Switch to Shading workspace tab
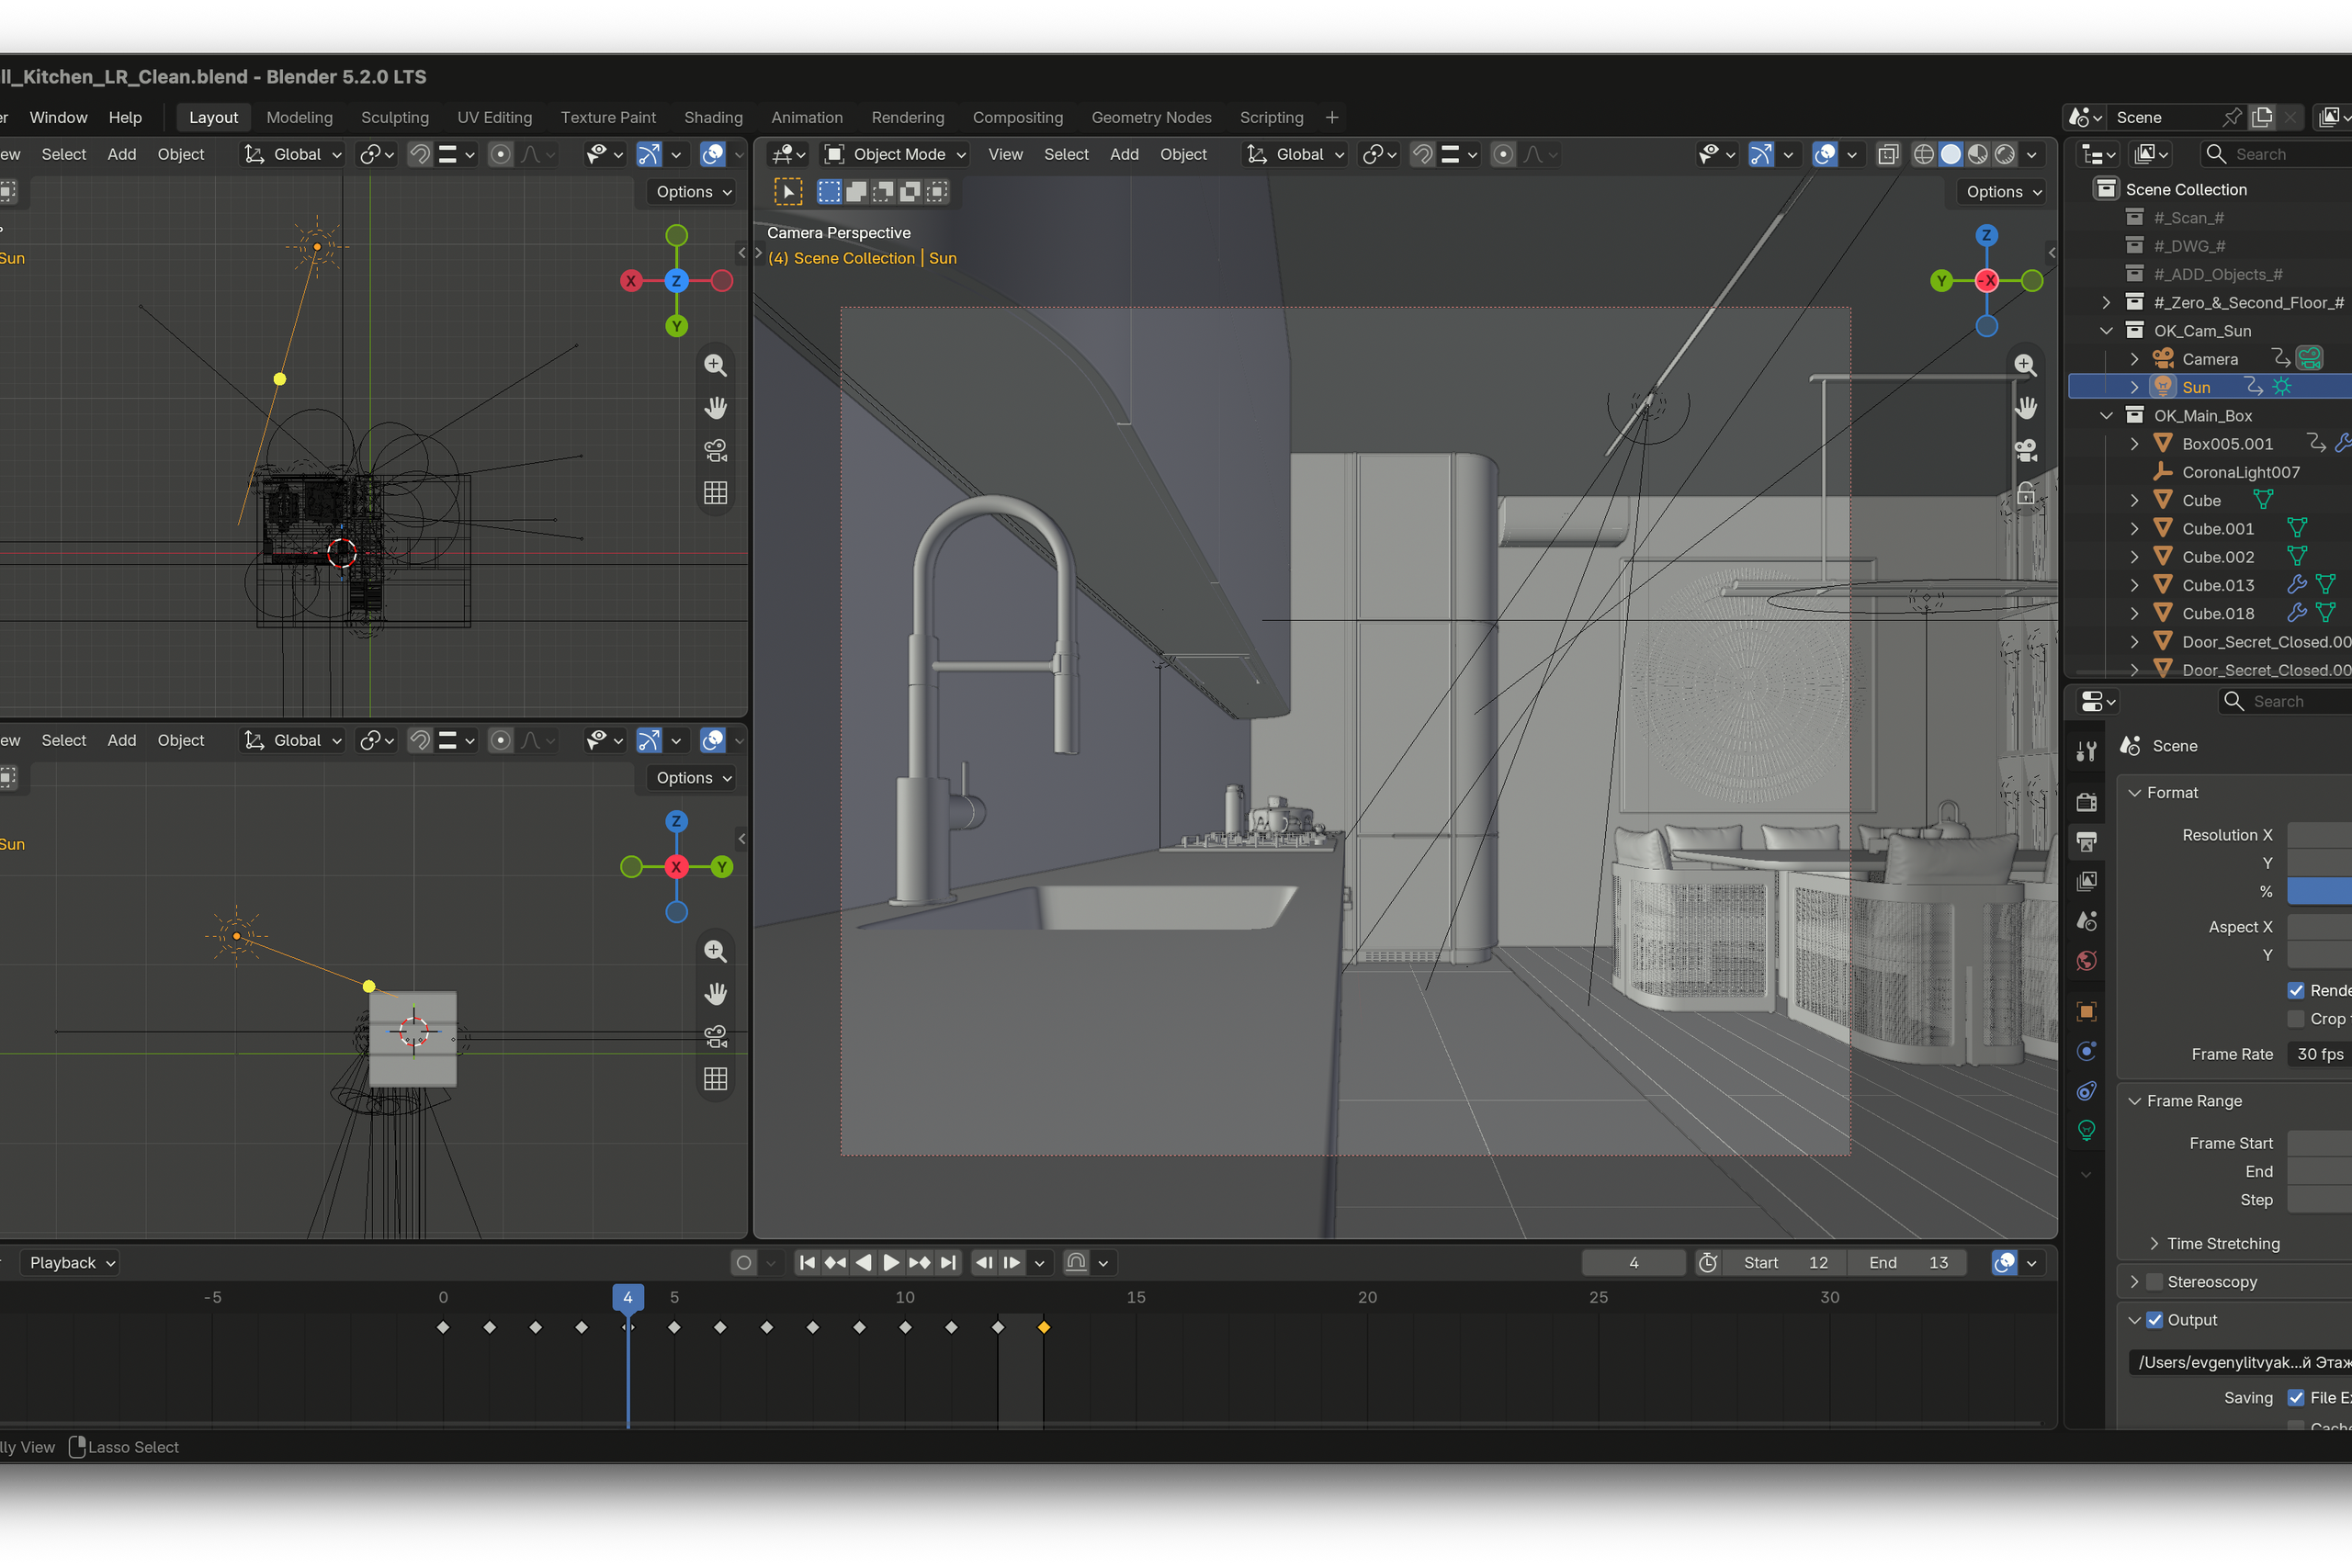Screen dimensions: 2352x1568 pos(713,117)
